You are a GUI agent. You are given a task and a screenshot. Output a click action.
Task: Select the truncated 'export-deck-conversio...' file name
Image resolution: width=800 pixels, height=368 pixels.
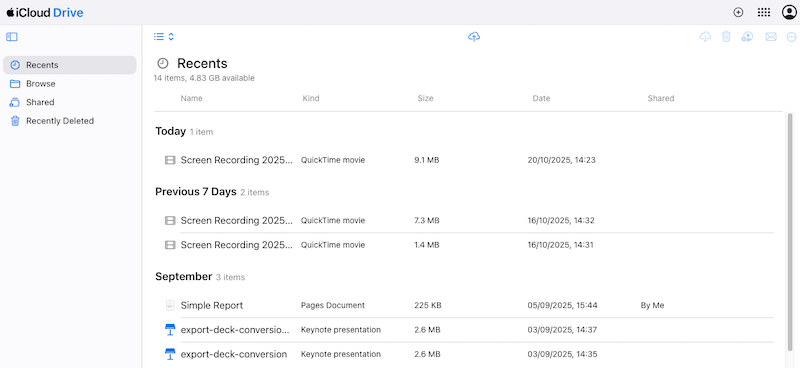click(x=235, y=330)
